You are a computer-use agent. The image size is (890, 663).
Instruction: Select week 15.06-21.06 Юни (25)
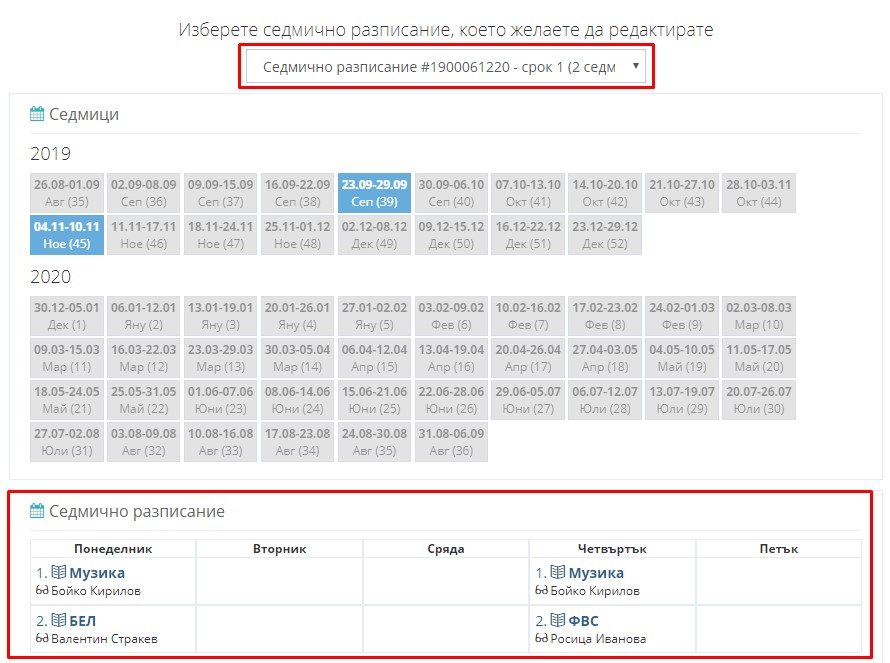click(375, 400)
